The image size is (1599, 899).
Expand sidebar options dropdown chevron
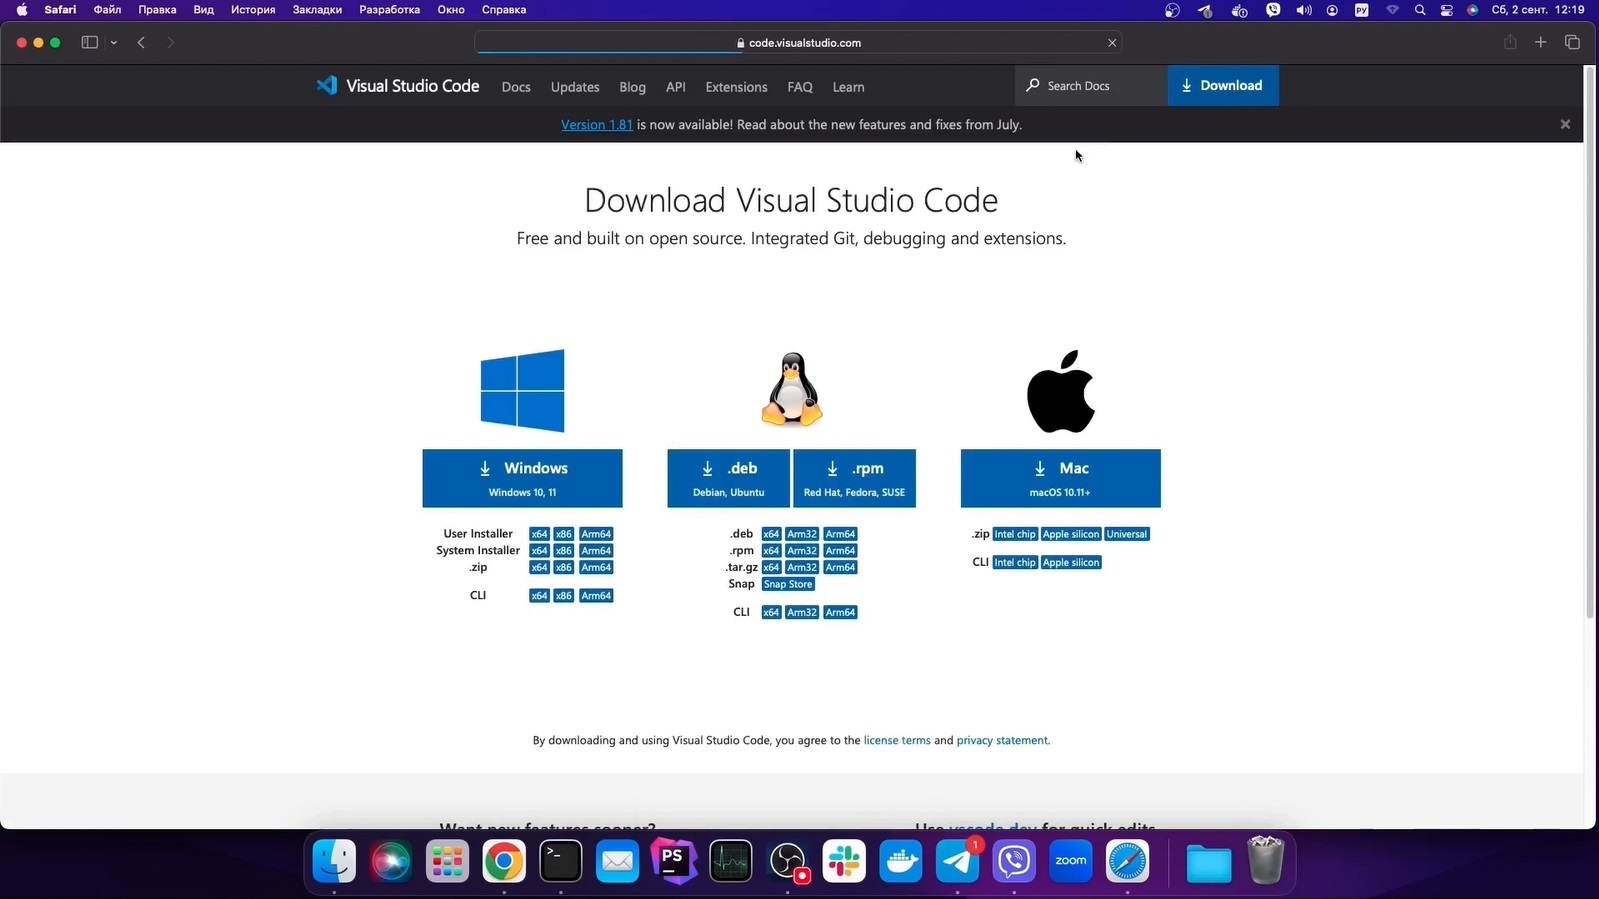pos(114,43)
